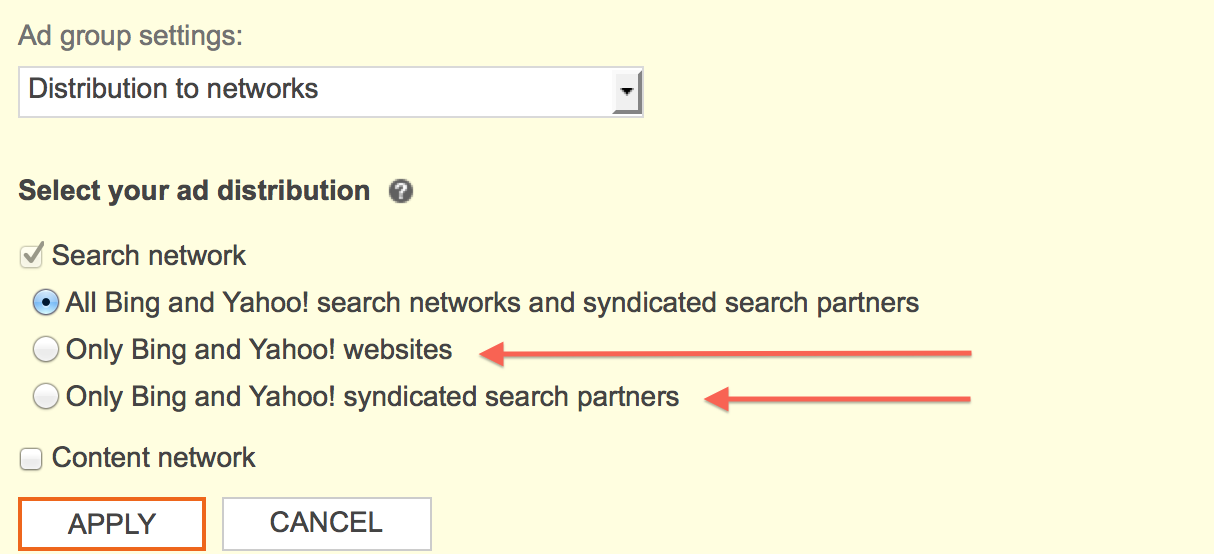Click the Distribution to networks combo box
Viewport: 1214px width, 554px height.
point(331,91)
